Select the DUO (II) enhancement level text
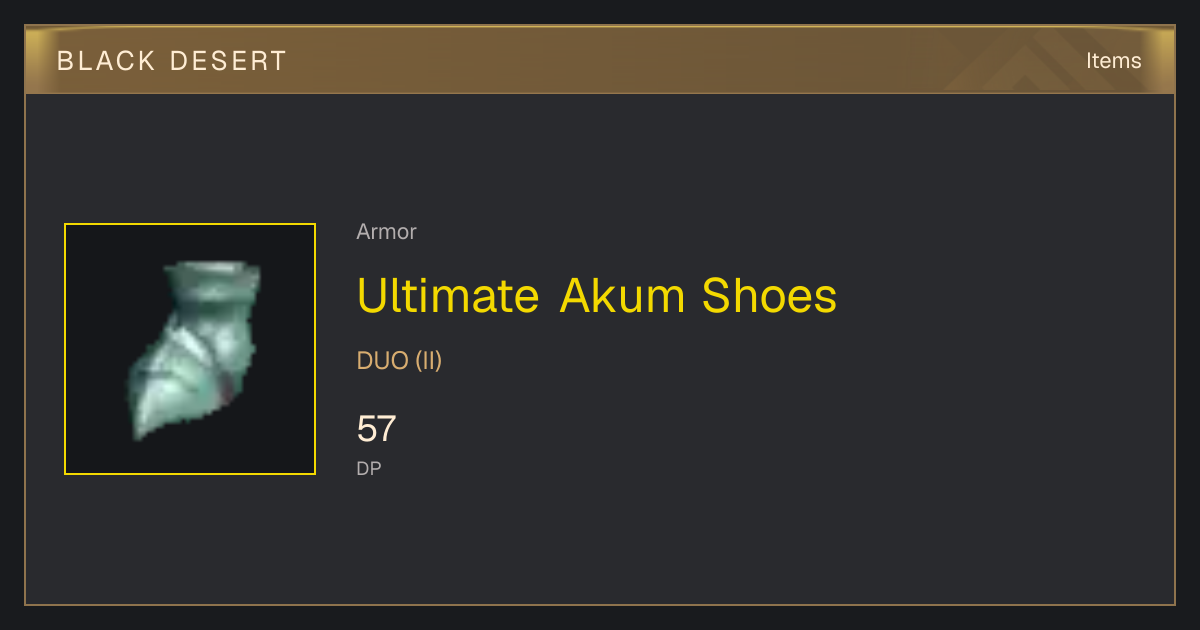Viewport: 1200px width, 630px height. pyautogui.click(x=399, y=361)
